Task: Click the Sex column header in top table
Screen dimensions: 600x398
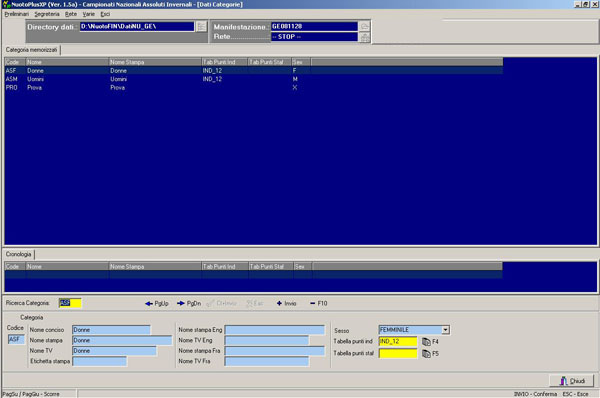Action: [x=301, y=62]
